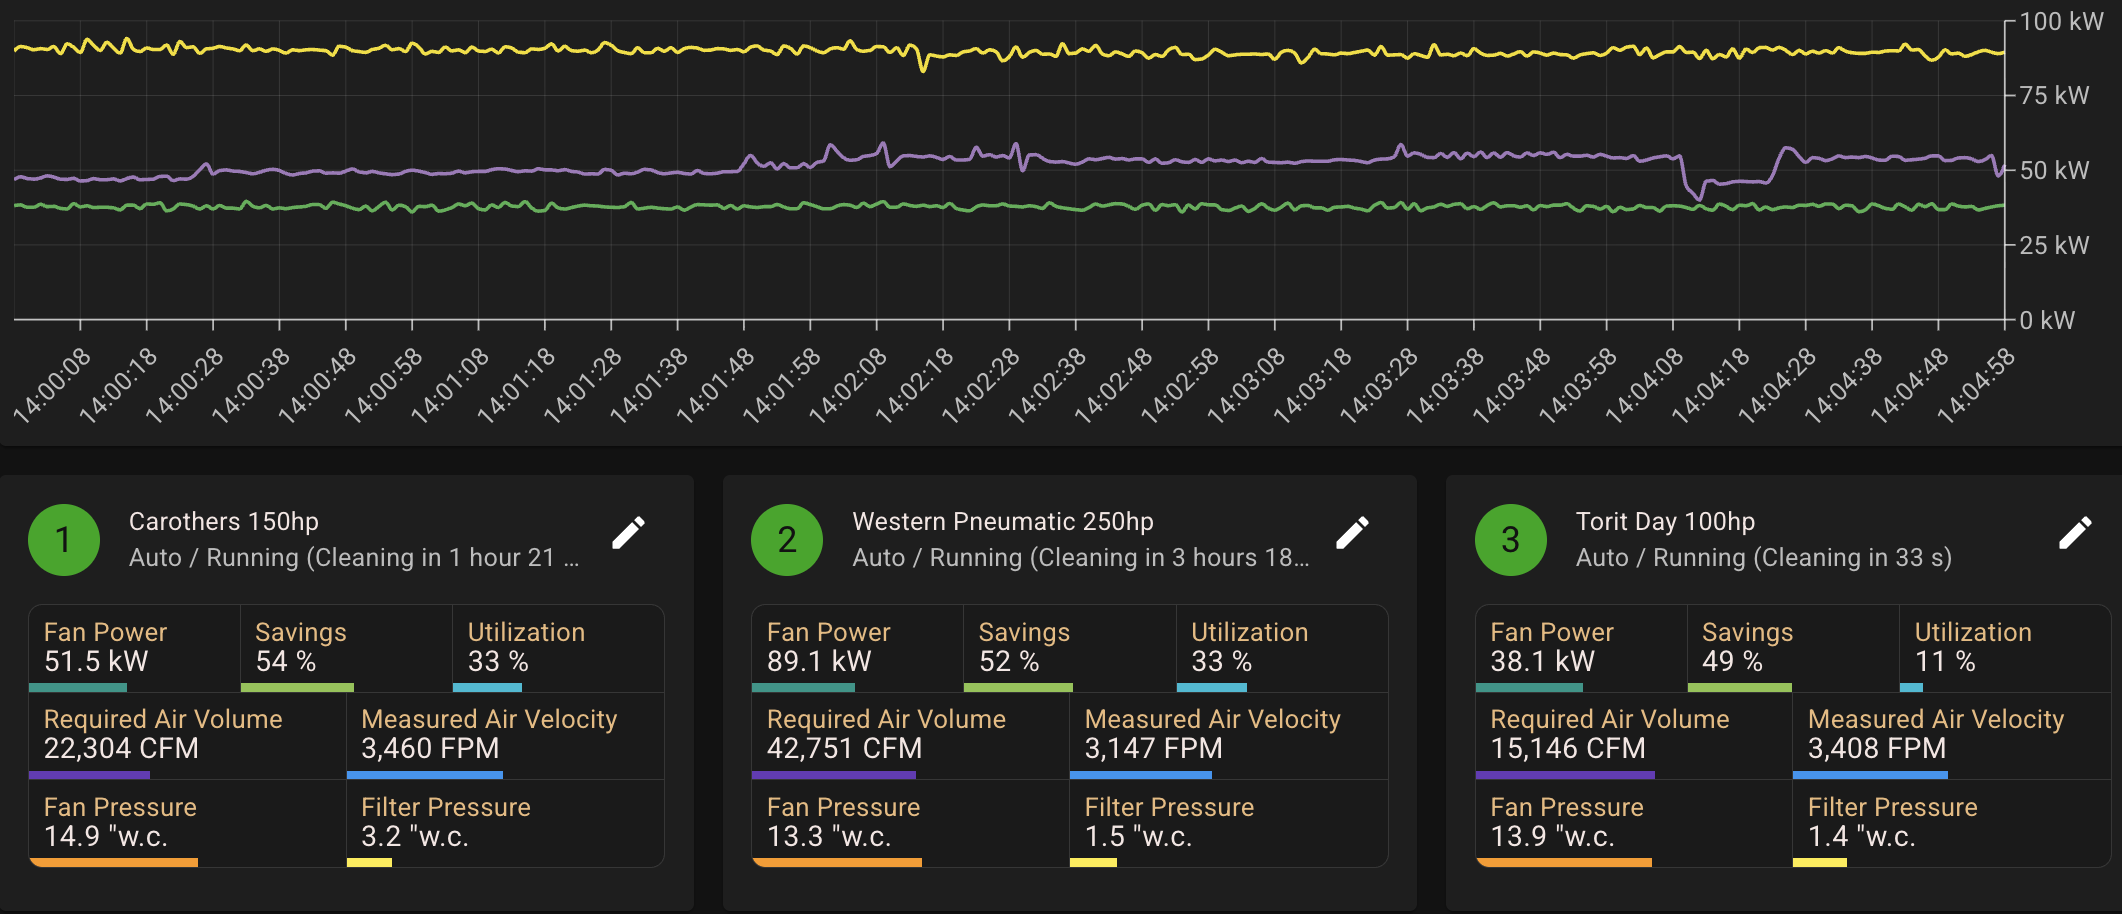Click the 50 kW axis label
This screenshot has width=2122, height=914.
pyautogui.click(x=2054, y=170)
